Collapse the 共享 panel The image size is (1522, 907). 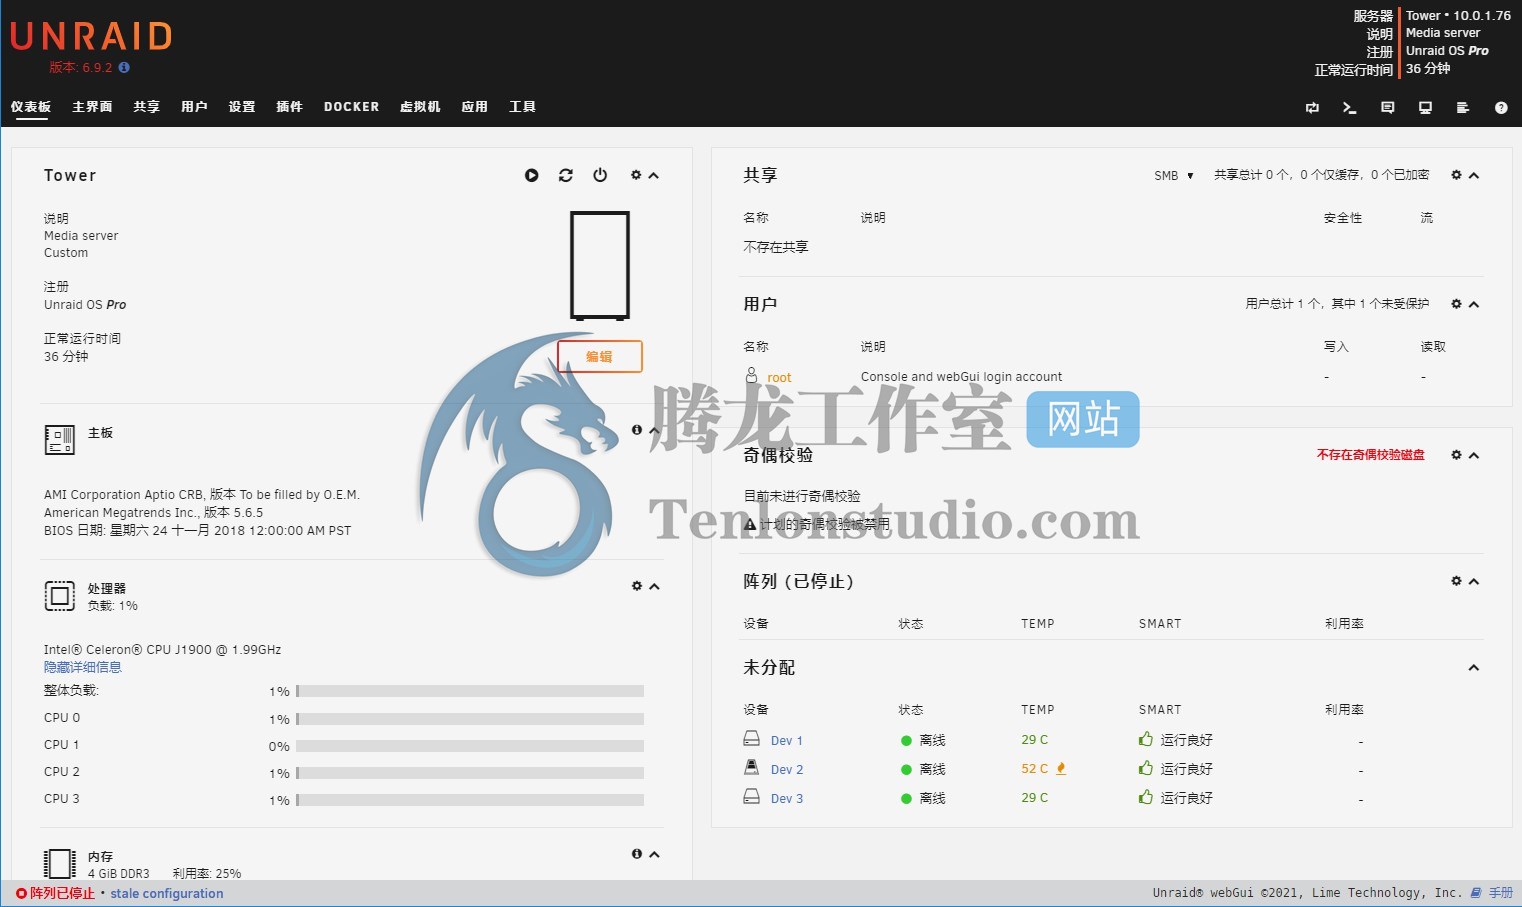pos(1474,176)
